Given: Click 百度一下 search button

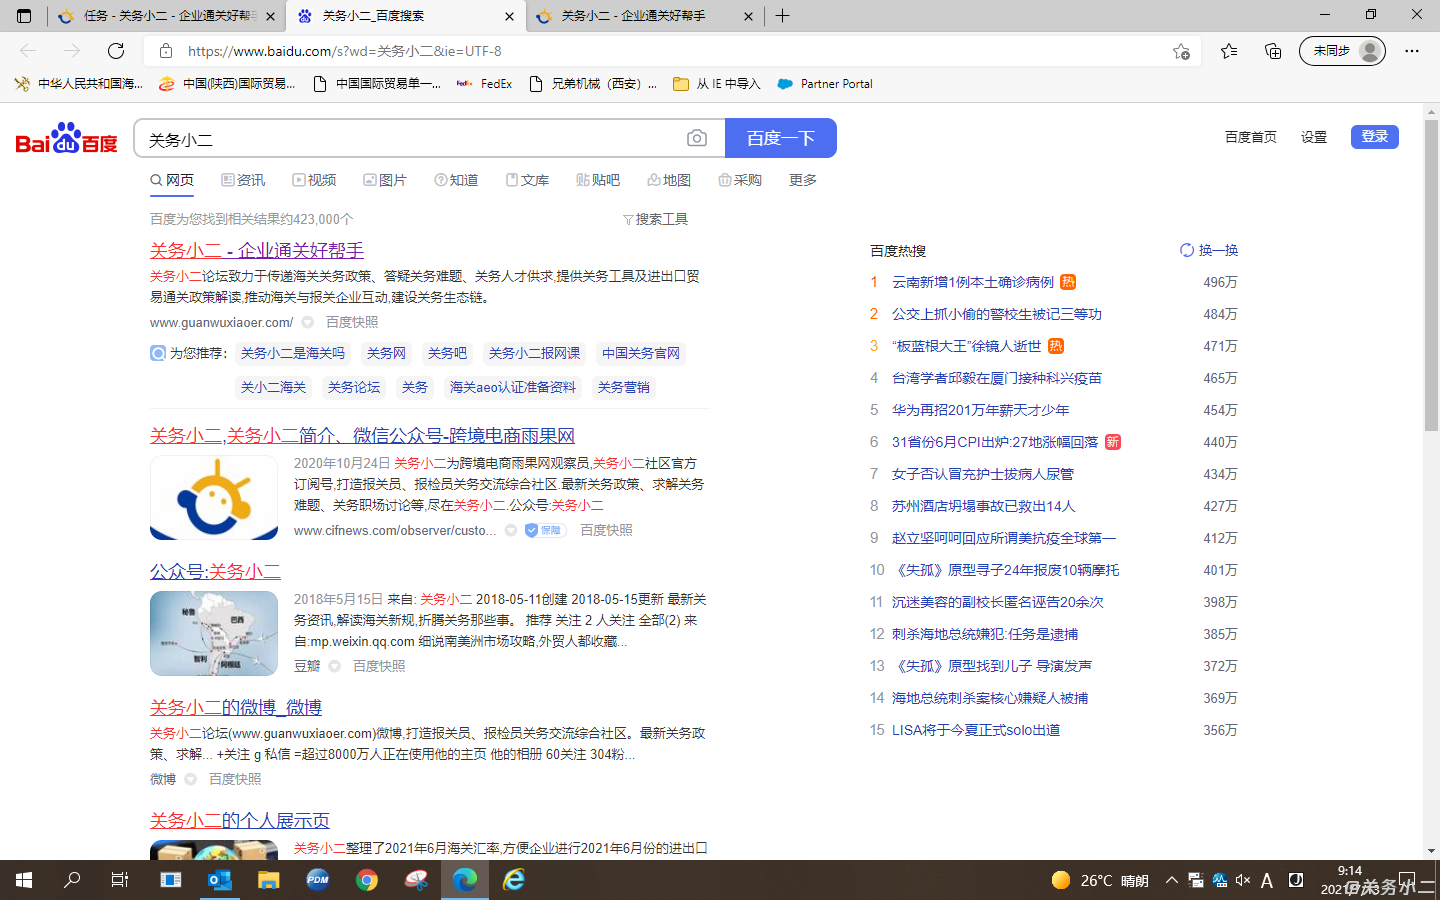Looking at the screenshot, I should click(x=781, y=138).
